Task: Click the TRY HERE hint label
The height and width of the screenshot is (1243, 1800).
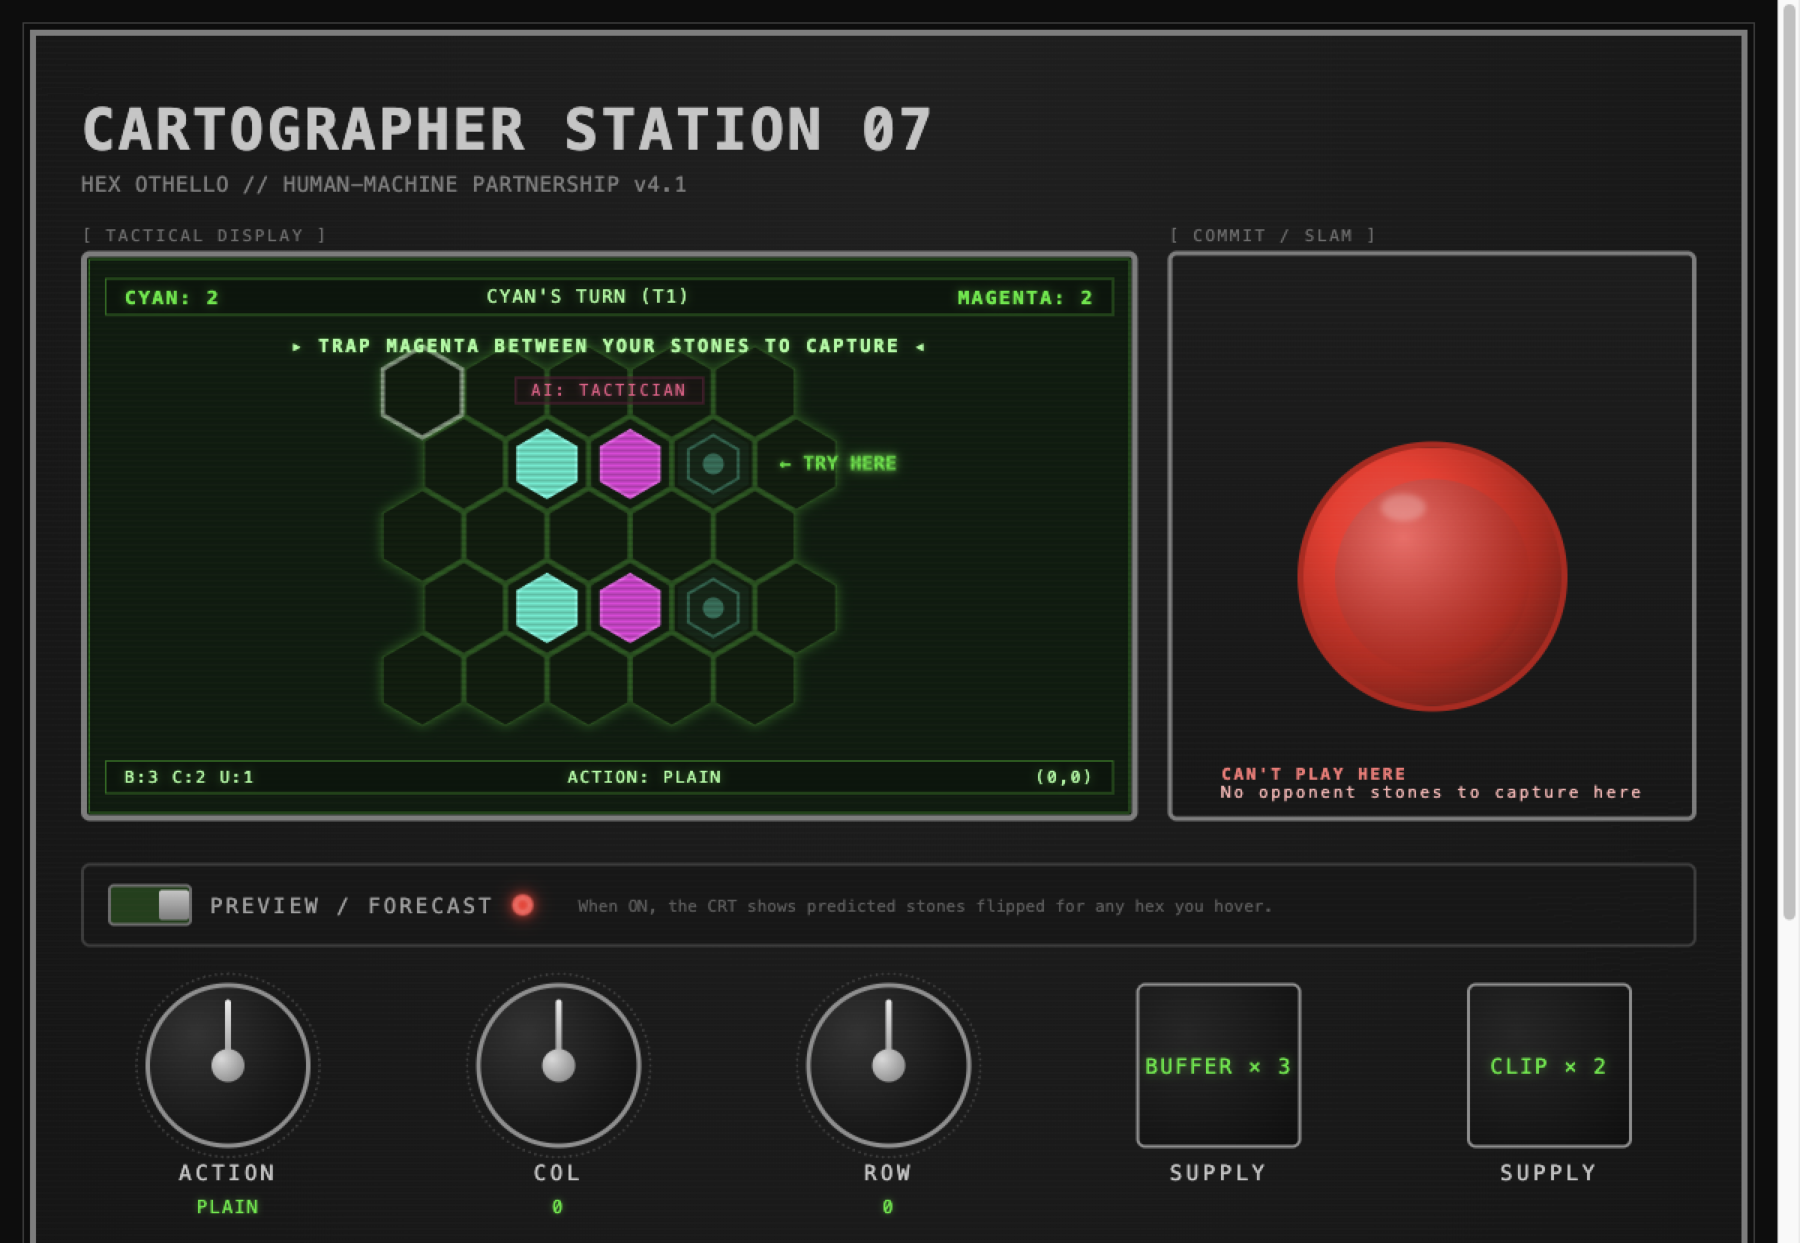Action: (838, 463)
